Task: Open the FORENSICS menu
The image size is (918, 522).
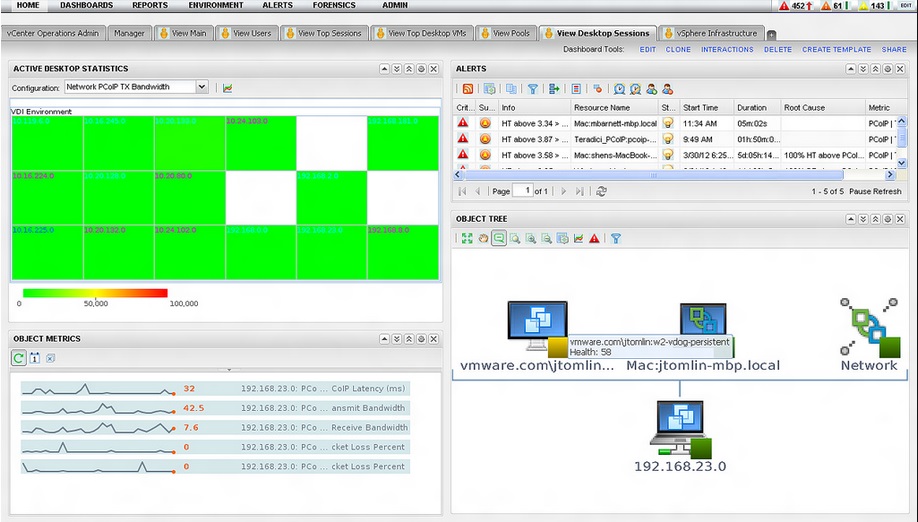Action: [x=334, y=5]
